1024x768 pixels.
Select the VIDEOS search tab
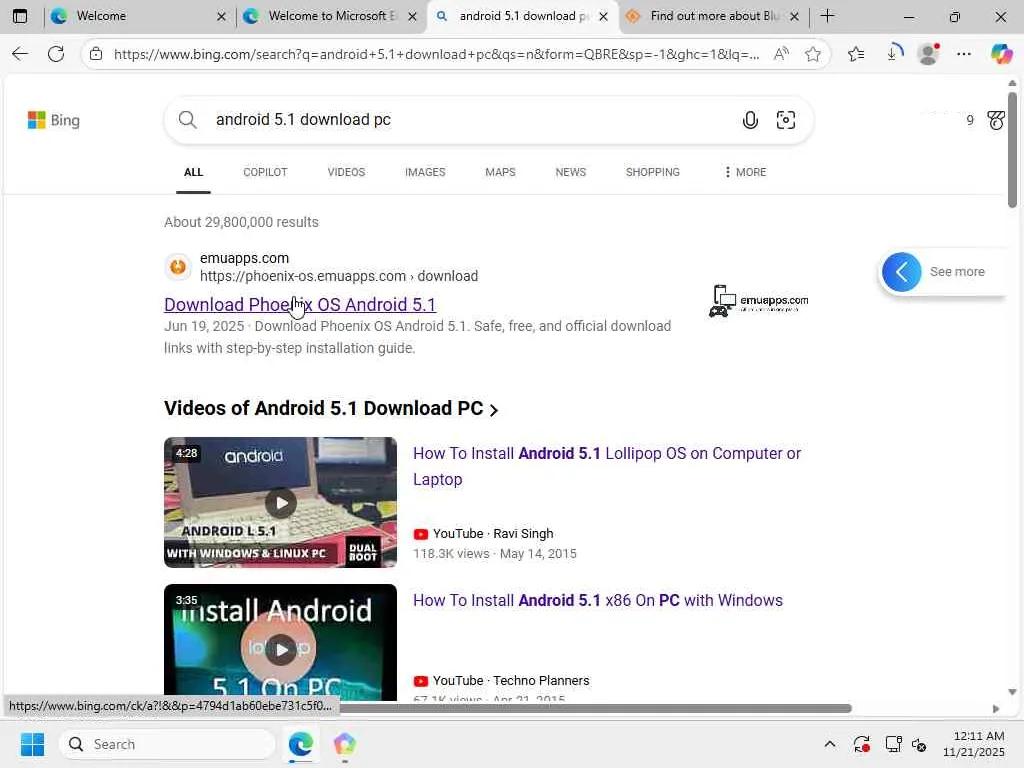(346, 172)
